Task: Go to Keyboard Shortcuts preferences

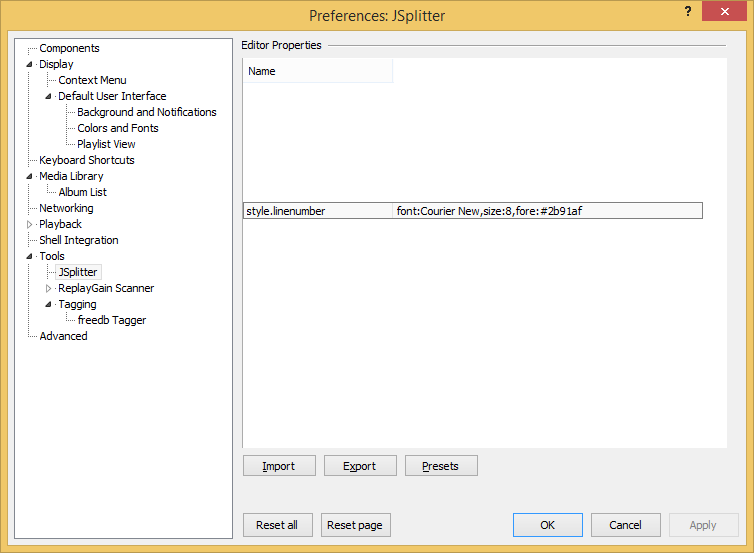Action: coord(86,160)
